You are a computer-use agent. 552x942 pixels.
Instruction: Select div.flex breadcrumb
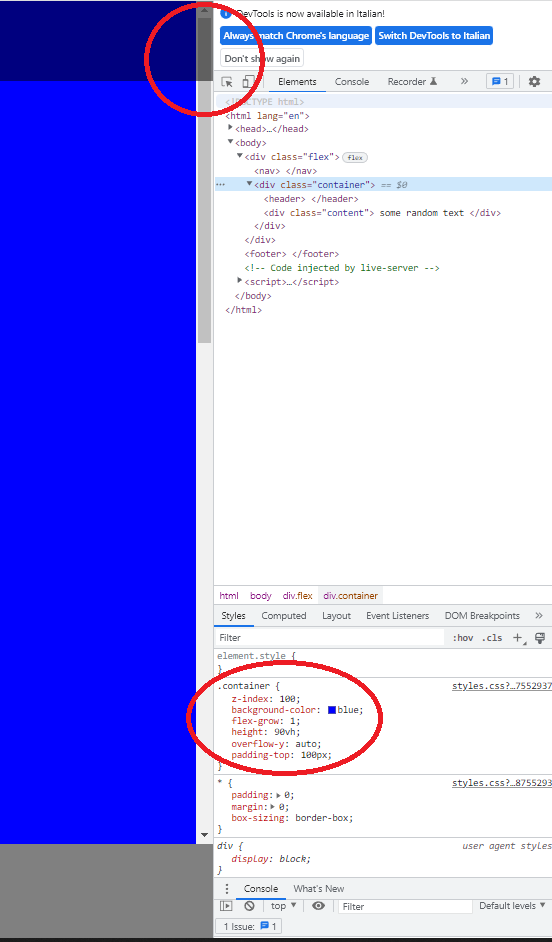[x=297, y=596]
